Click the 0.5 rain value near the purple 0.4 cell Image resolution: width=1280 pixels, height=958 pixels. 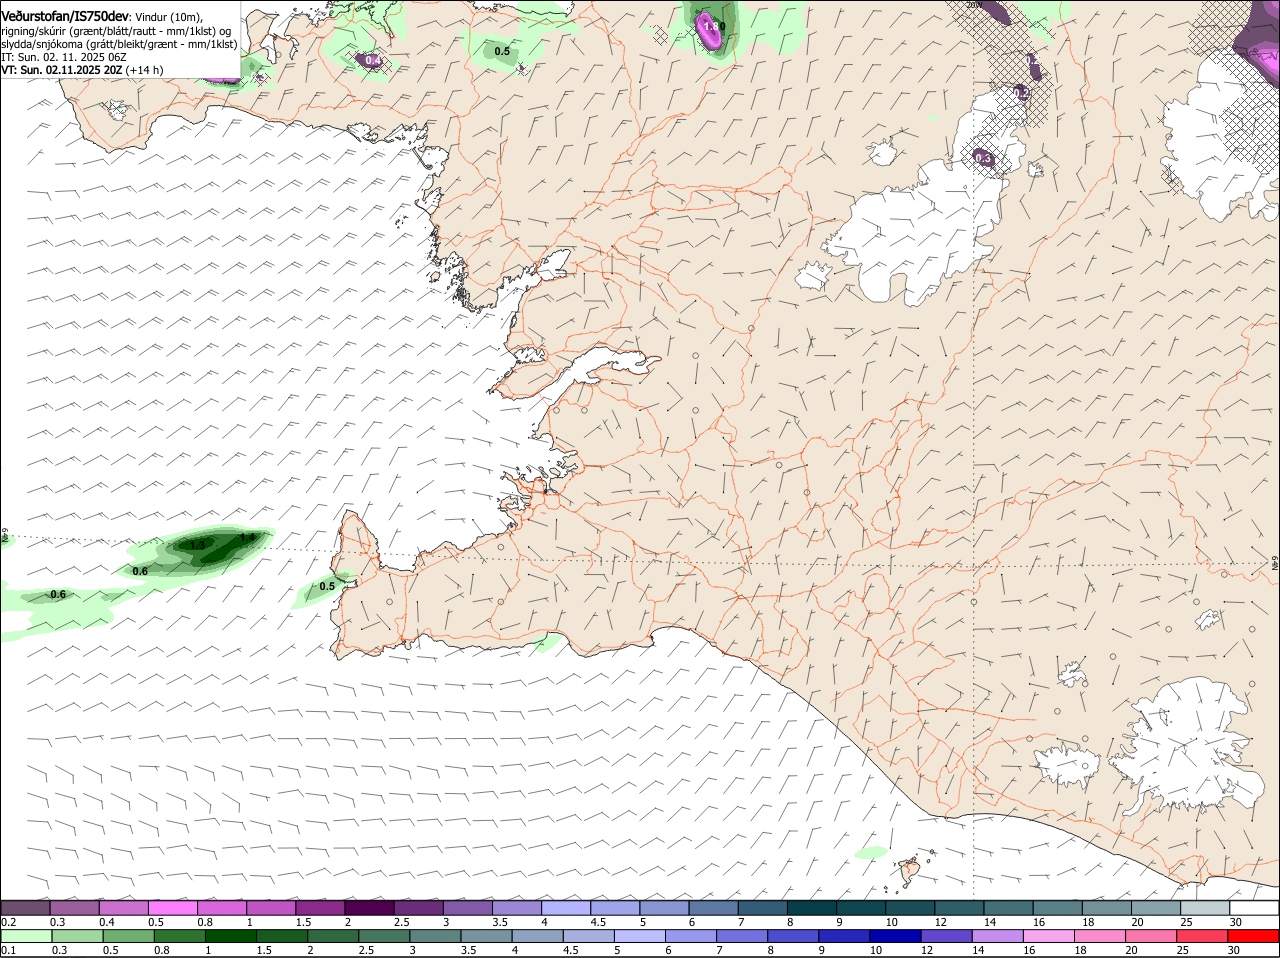click(x=502, y=51)
